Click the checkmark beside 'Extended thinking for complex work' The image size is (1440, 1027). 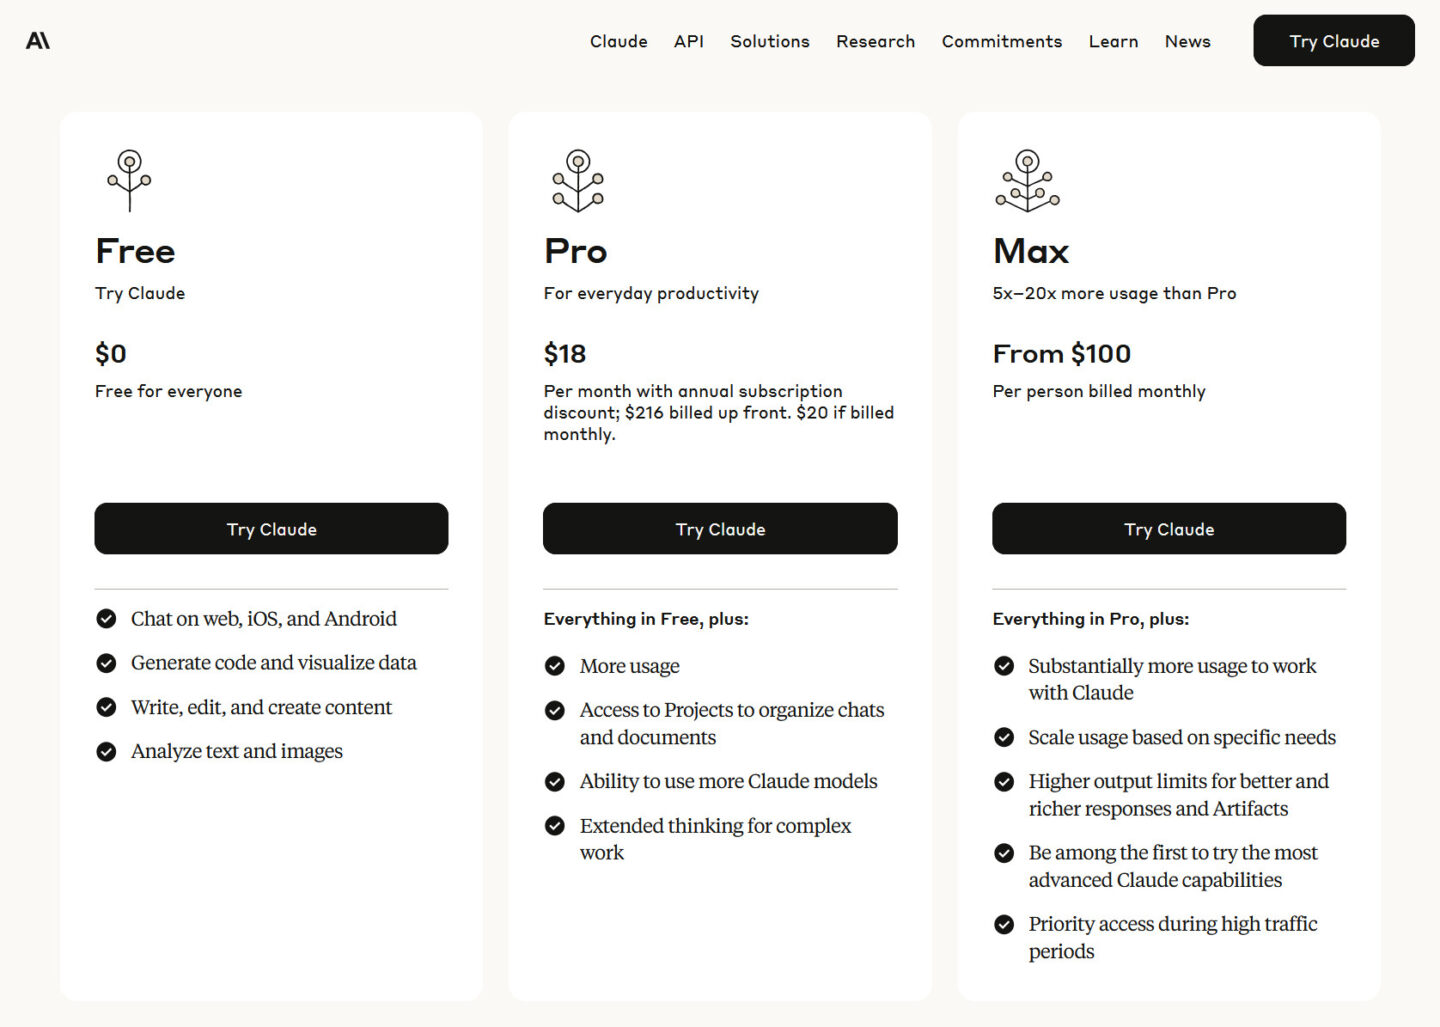click(x=555, y=825)
